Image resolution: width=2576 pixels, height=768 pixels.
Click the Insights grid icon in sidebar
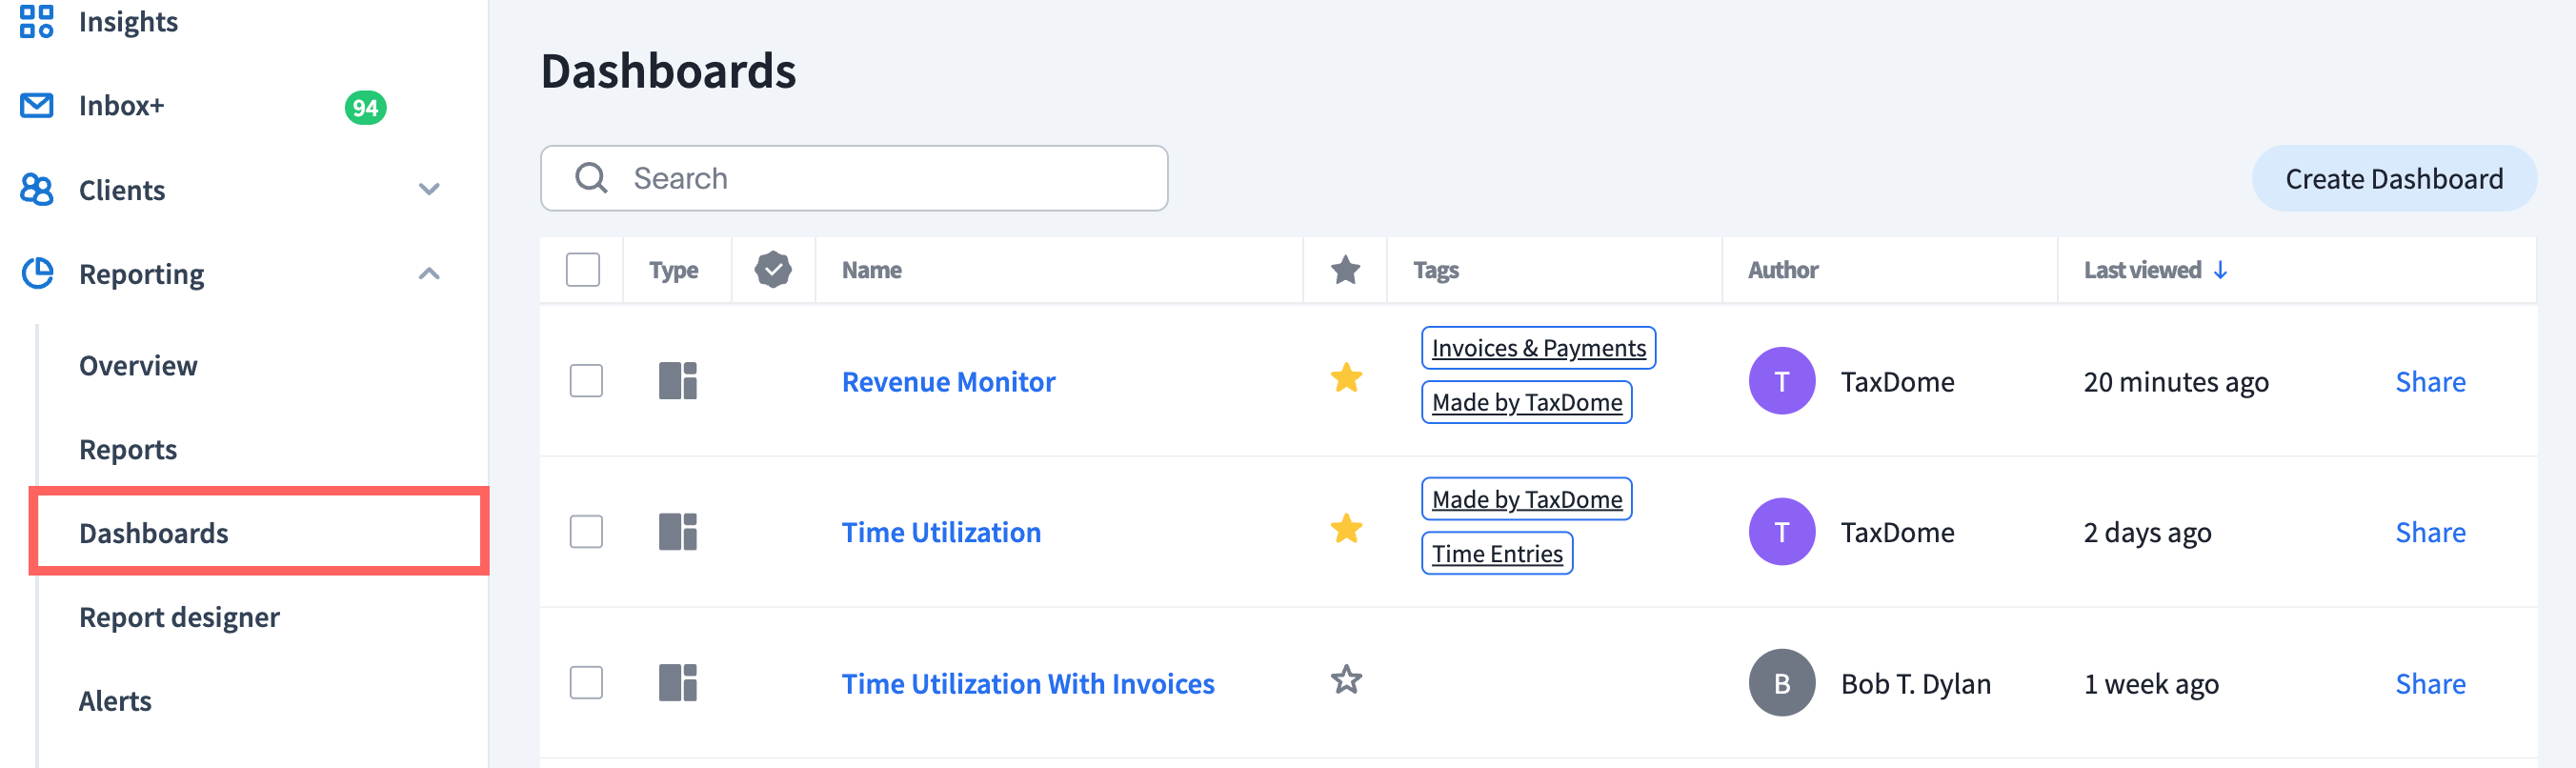pyautogui.click(x=37, y=21)
